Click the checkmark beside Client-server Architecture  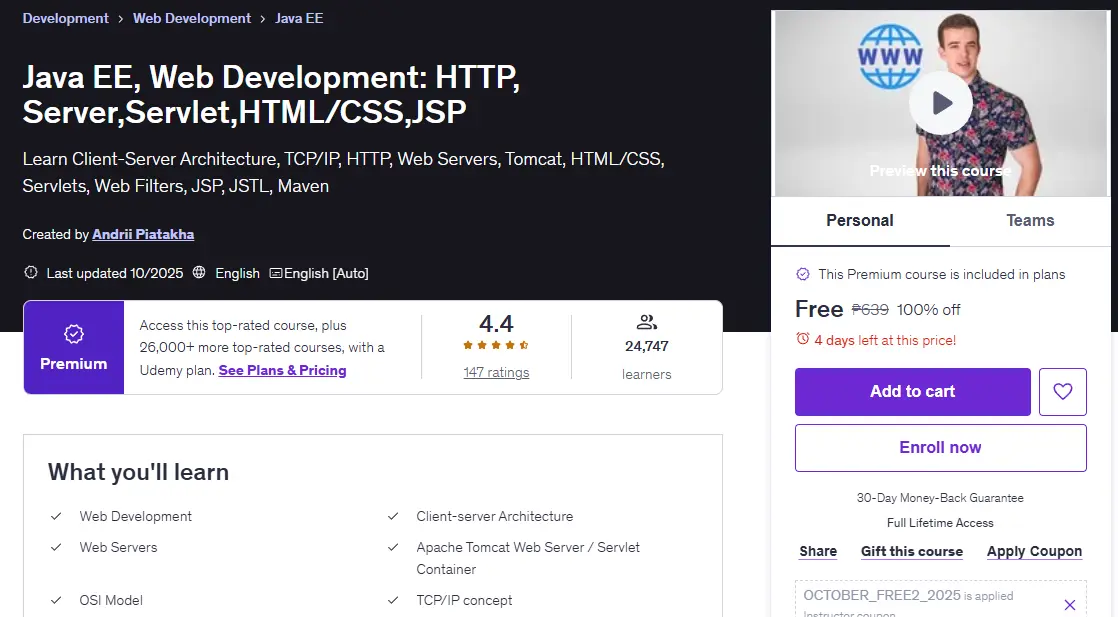pos(393,516)
